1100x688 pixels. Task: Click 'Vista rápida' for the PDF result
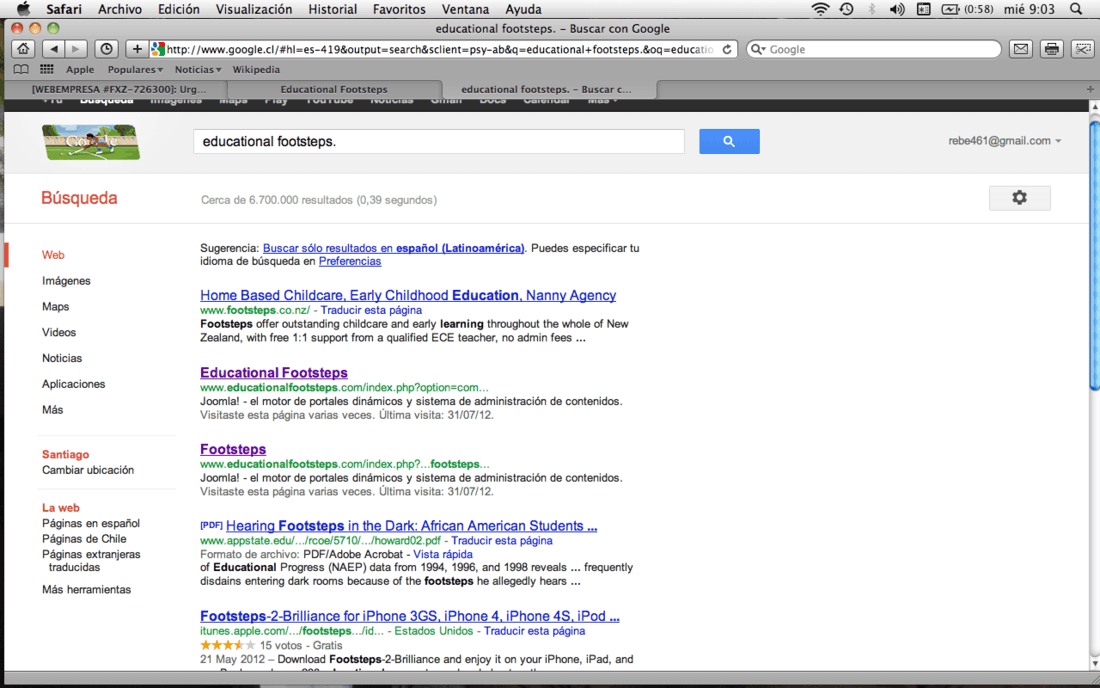pos(443,554)
